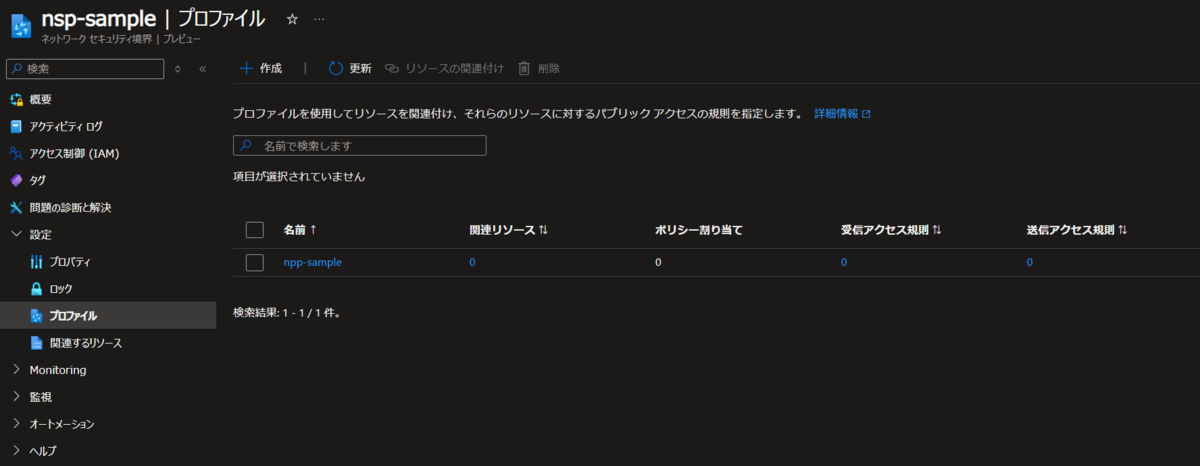Click the 削除 trash can icon
This screenshot has width=1200, height=466.
click(524, 68)
